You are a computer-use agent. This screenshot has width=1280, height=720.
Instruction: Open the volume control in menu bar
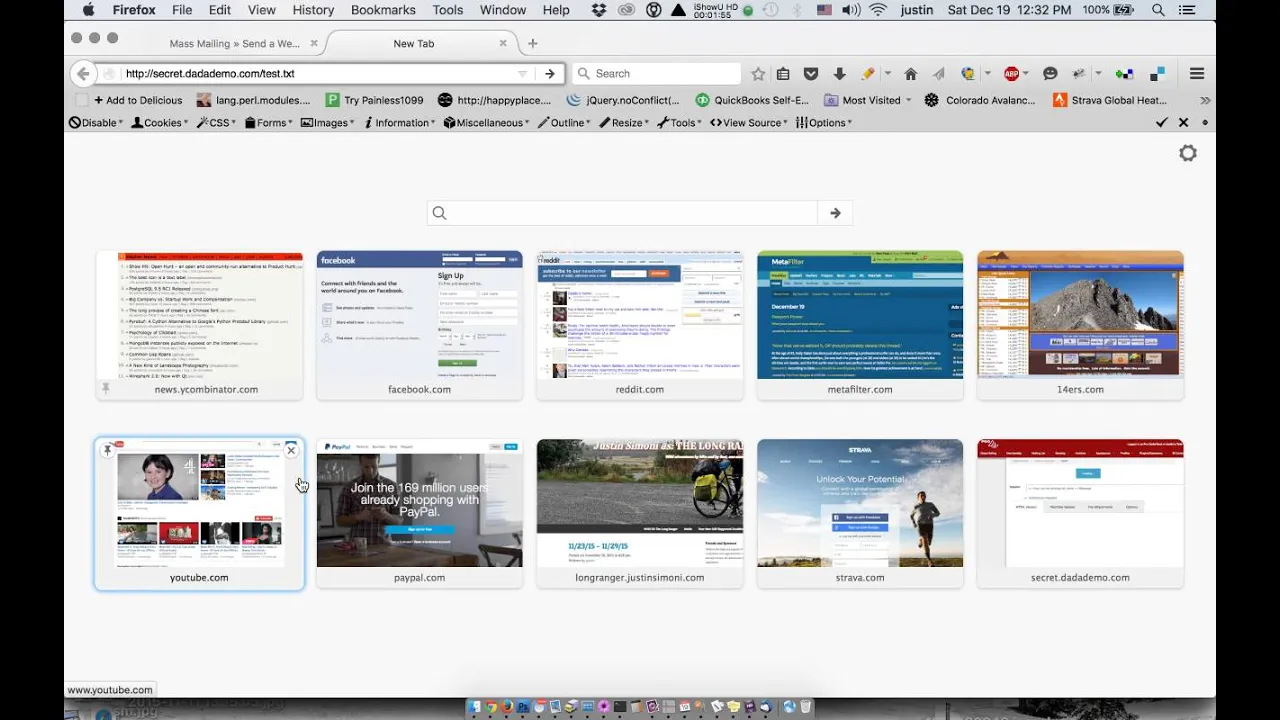(x=850, y=10)
